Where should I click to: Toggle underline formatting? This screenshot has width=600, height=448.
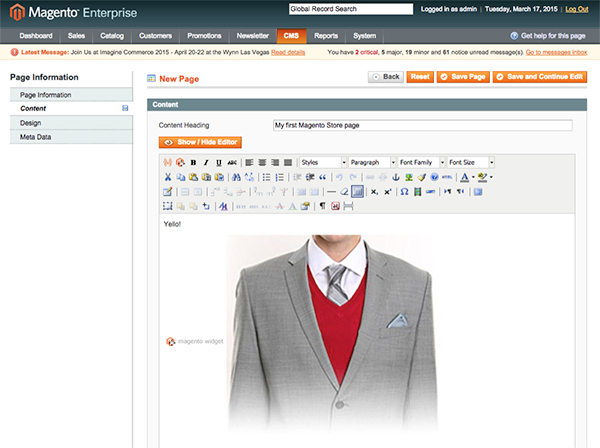pos(219,162)
